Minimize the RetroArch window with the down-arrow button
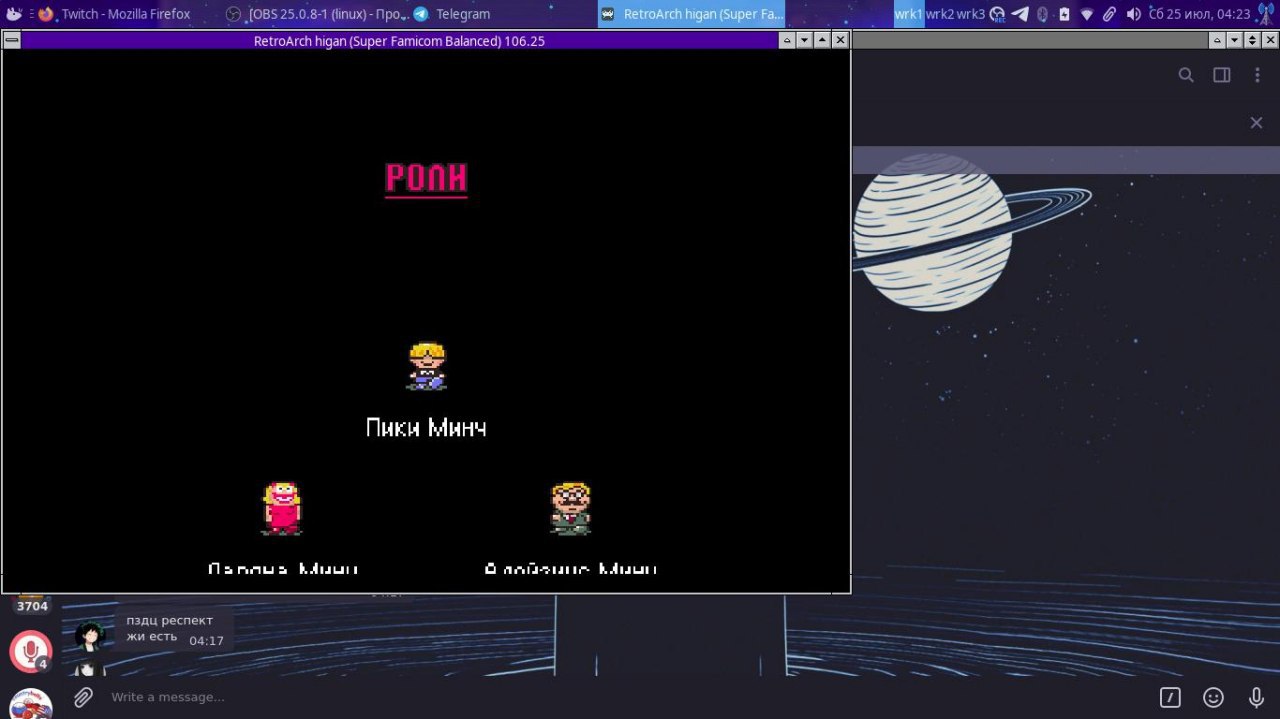Image resolution: width=1280 pixels, height=719 pixels. point(805,40)
